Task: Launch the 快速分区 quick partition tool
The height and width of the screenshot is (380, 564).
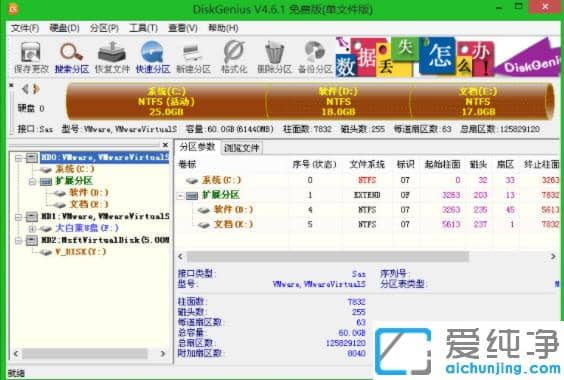Action: pos(153,58)
